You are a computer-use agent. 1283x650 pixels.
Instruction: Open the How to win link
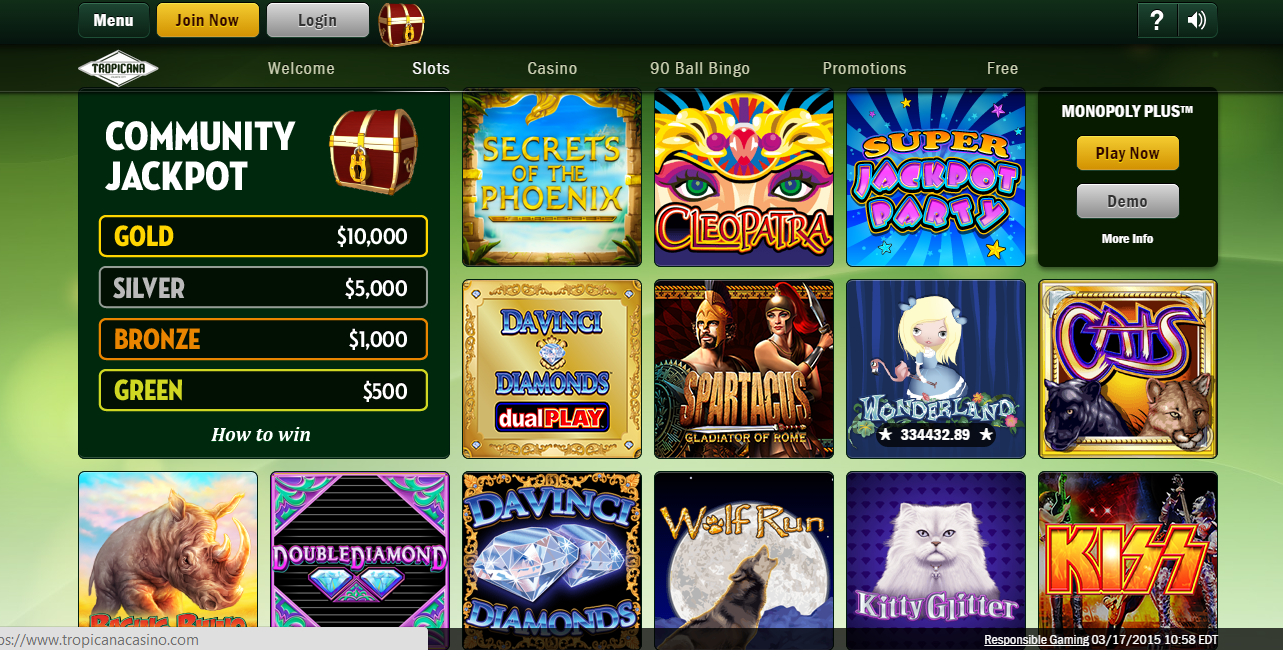coord(261,435)
